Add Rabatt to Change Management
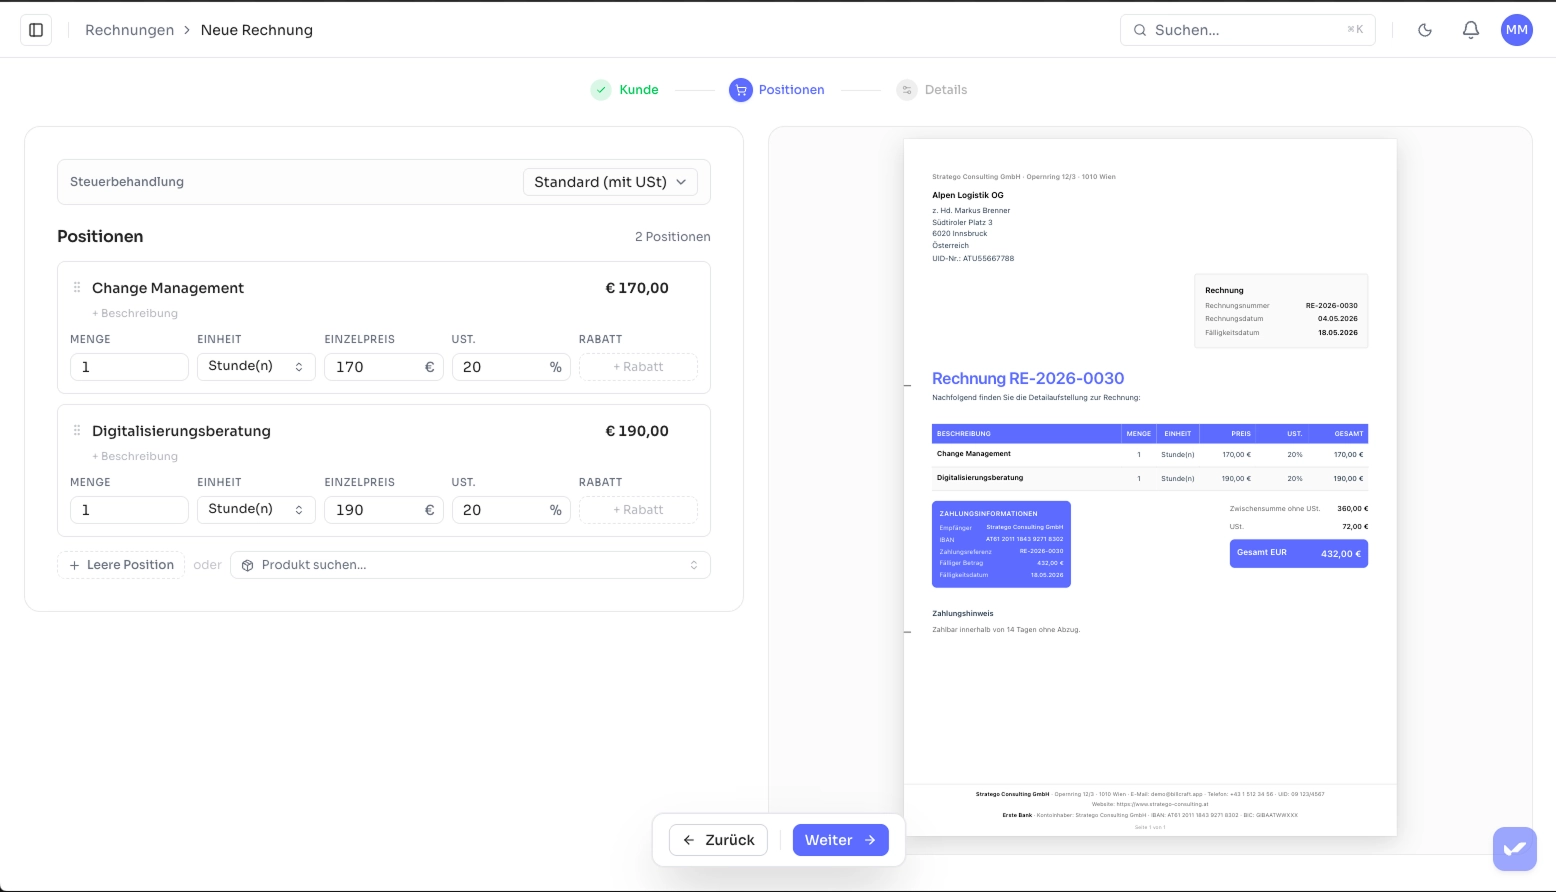The height and width of the screenshot is (892, 1556). 638,367
